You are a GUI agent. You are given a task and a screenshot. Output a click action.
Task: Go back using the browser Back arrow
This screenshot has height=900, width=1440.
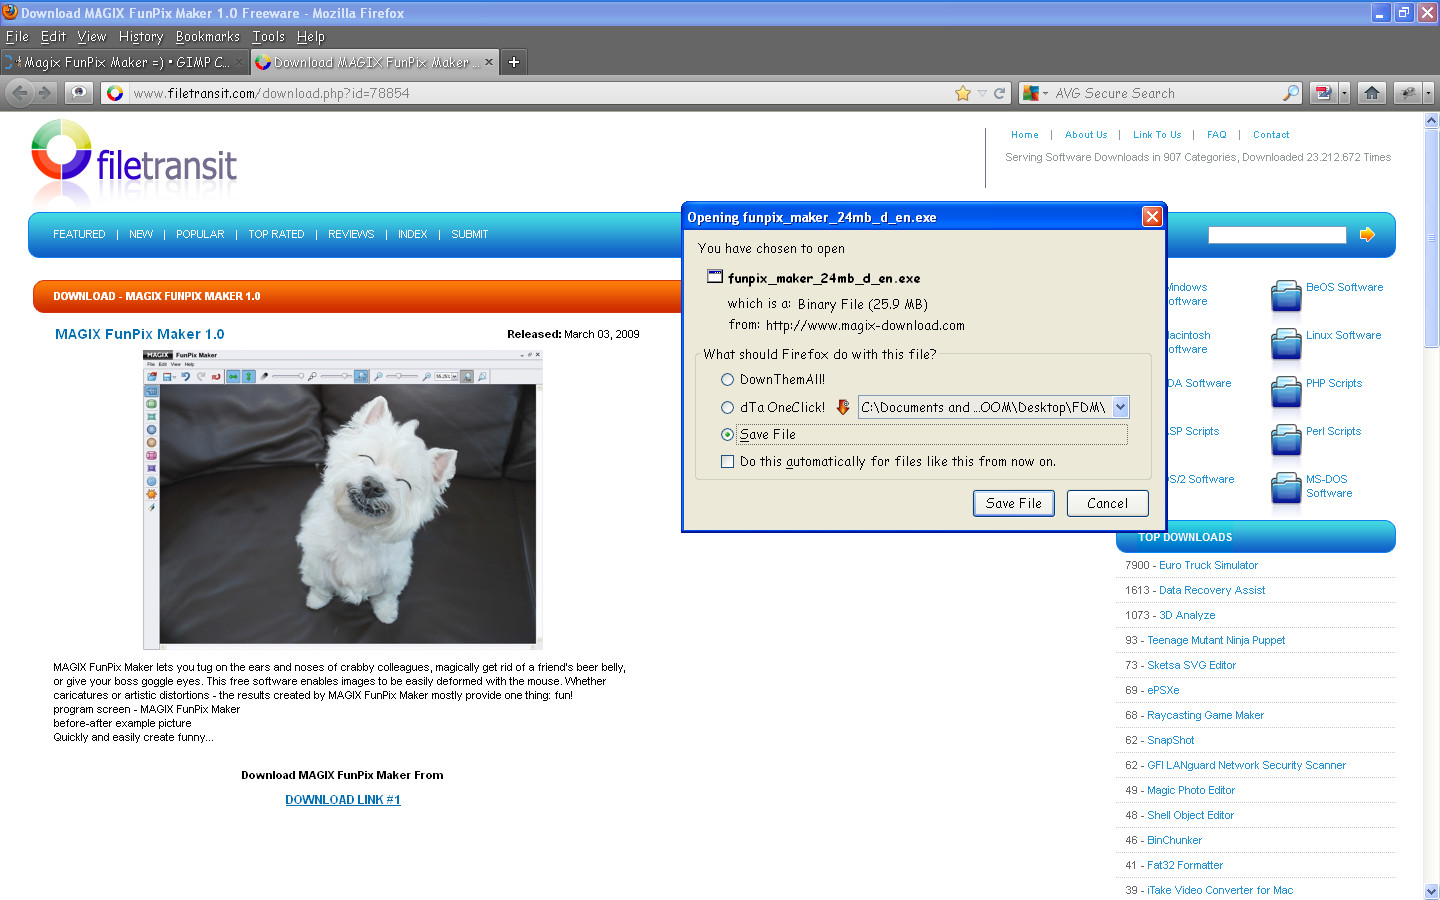[19, 93]
